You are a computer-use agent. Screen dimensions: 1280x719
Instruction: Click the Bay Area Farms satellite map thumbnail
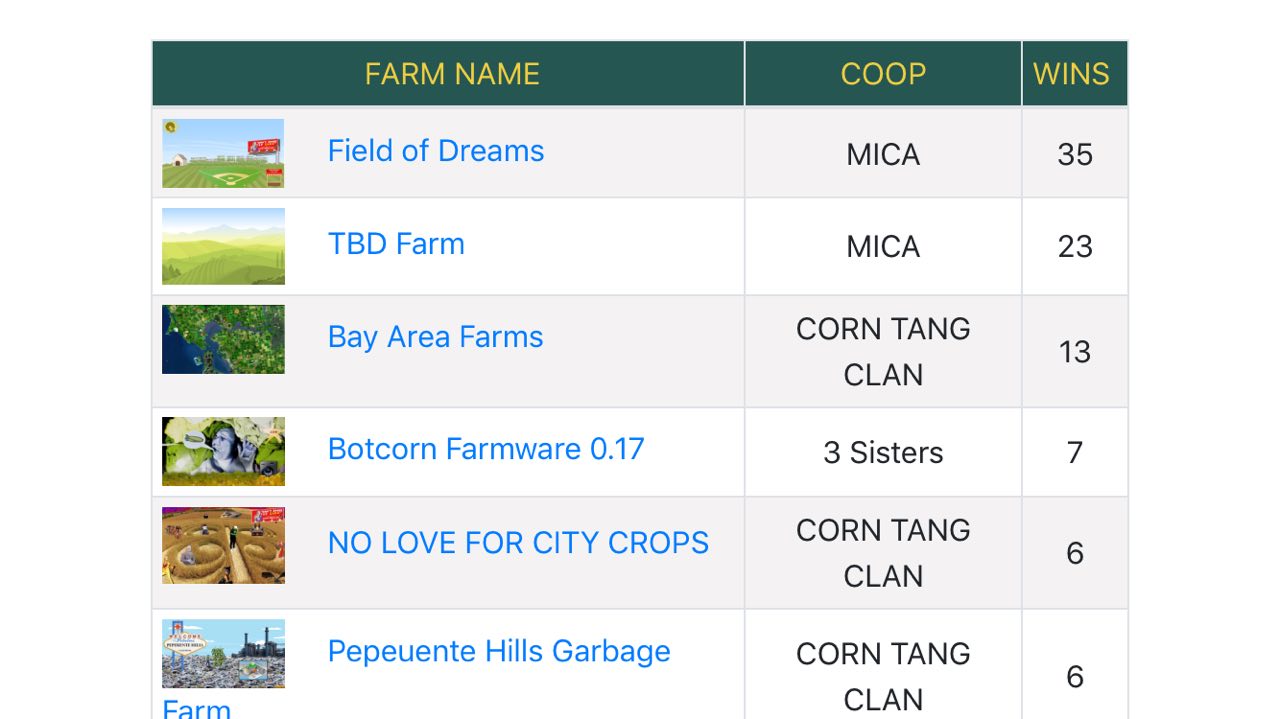[x=223, y=340]
